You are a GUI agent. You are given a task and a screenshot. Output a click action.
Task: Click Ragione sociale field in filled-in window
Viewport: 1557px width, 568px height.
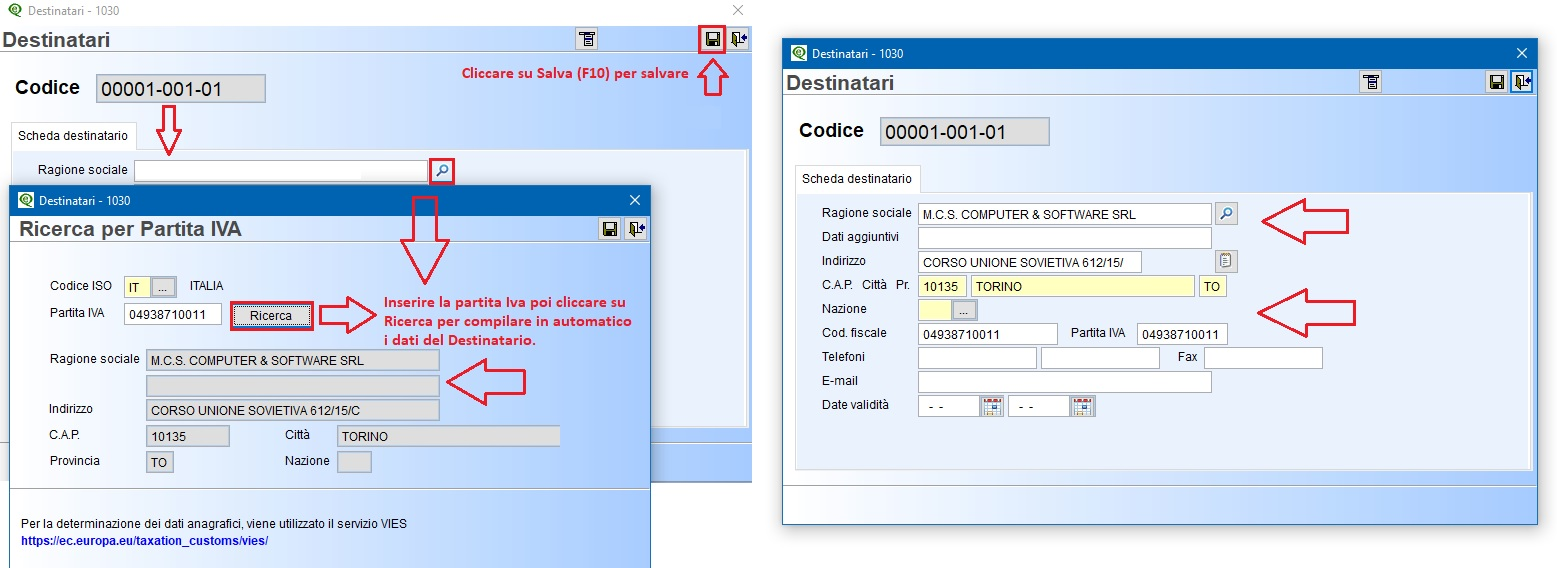coord(1065,214)
